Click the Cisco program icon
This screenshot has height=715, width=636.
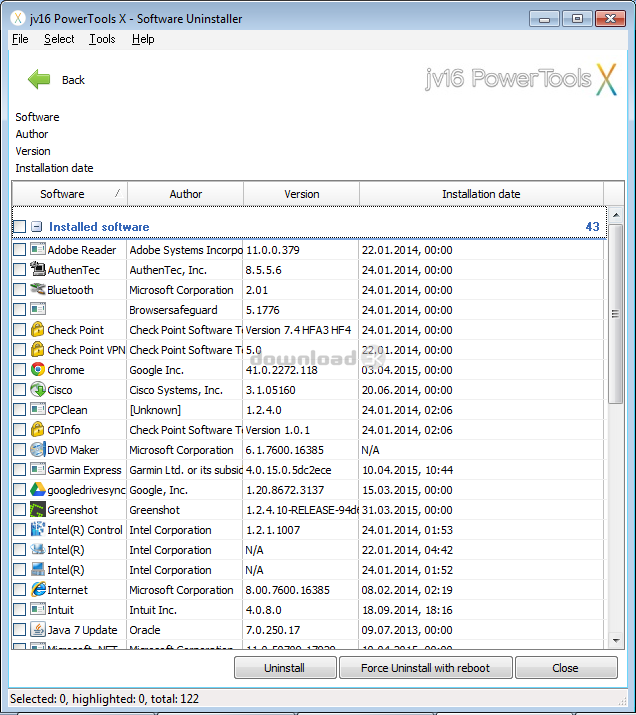pyautogui.click(x=37, y=389)
